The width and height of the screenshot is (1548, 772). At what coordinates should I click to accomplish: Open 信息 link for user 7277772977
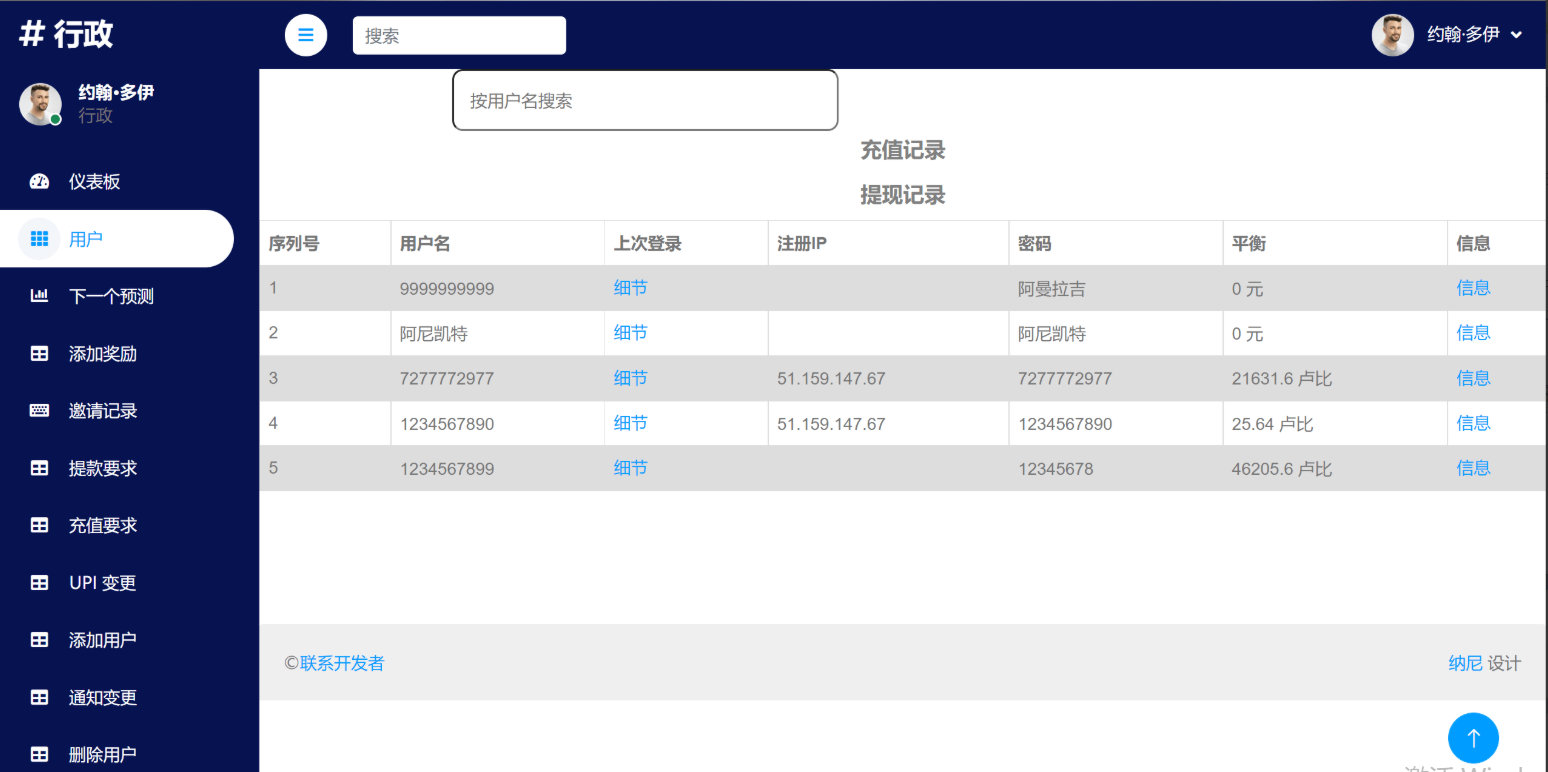coord(1473,378)
